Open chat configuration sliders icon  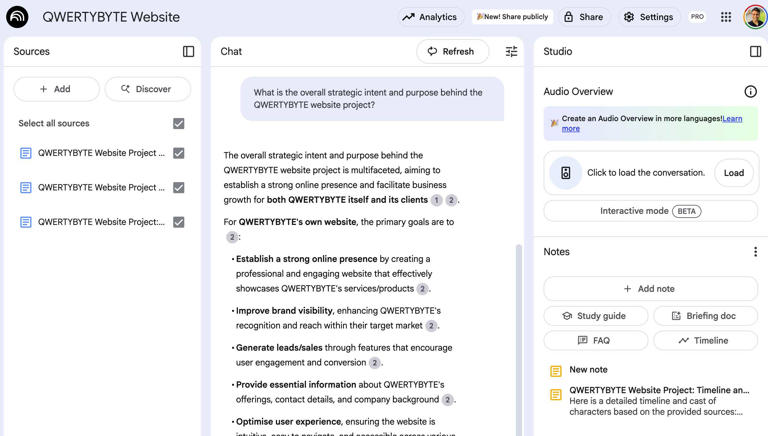click(x=511, y=51)
